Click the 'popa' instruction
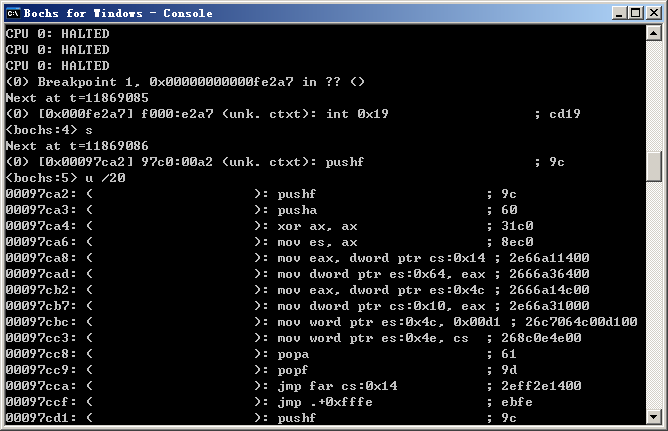 pos(293,354)
